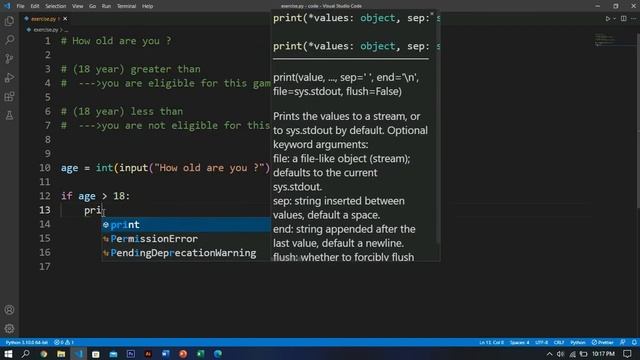Choose the print autocomplete suggestion
Image resolution: width=640 pixels, height=360 pixels.
tap(186, 224)
